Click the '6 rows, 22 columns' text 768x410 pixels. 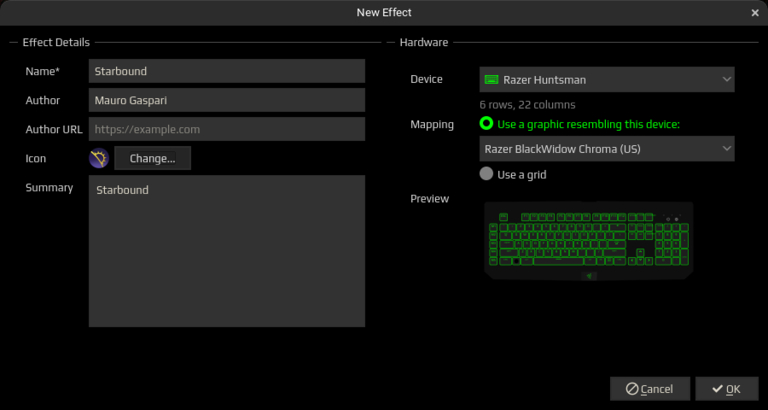click(x=528, y=105)
